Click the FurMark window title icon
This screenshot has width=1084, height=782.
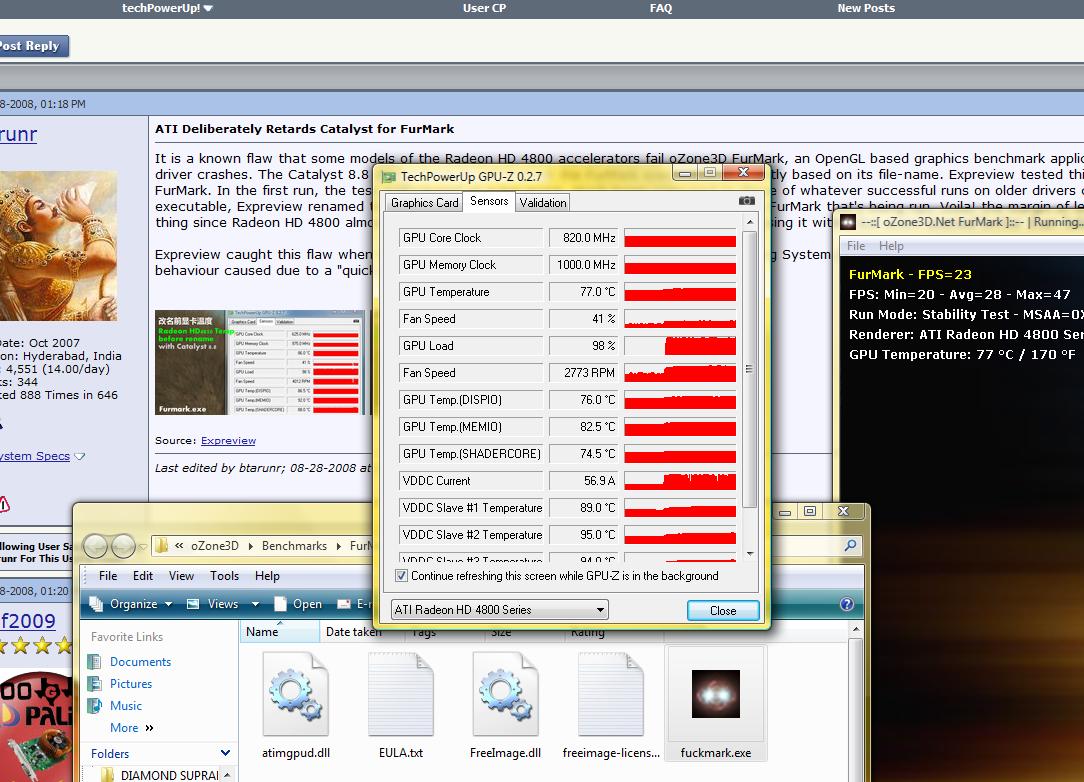(848, 222)
